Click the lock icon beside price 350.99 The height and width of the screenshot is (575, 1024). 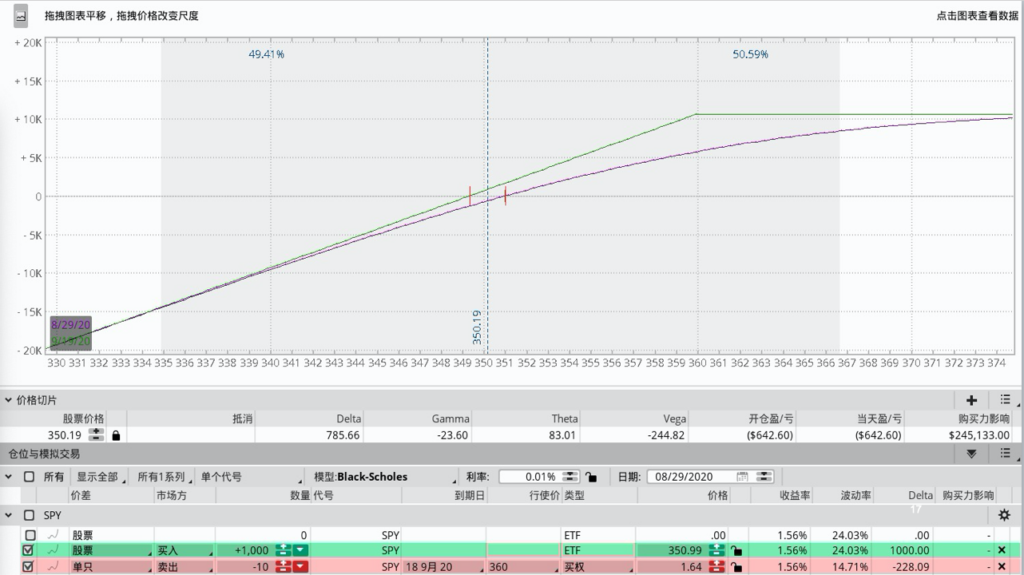coord(736,550)
